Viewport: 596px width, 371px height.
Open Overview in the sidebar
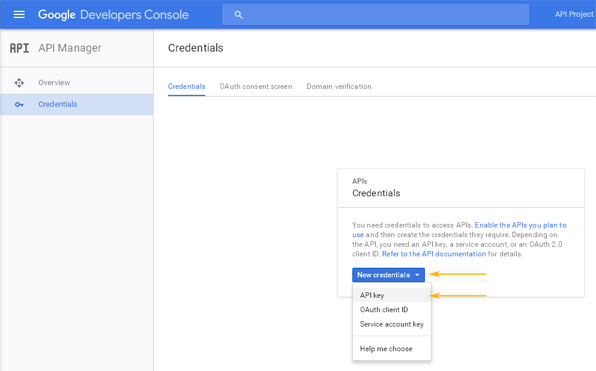(77, 83)
